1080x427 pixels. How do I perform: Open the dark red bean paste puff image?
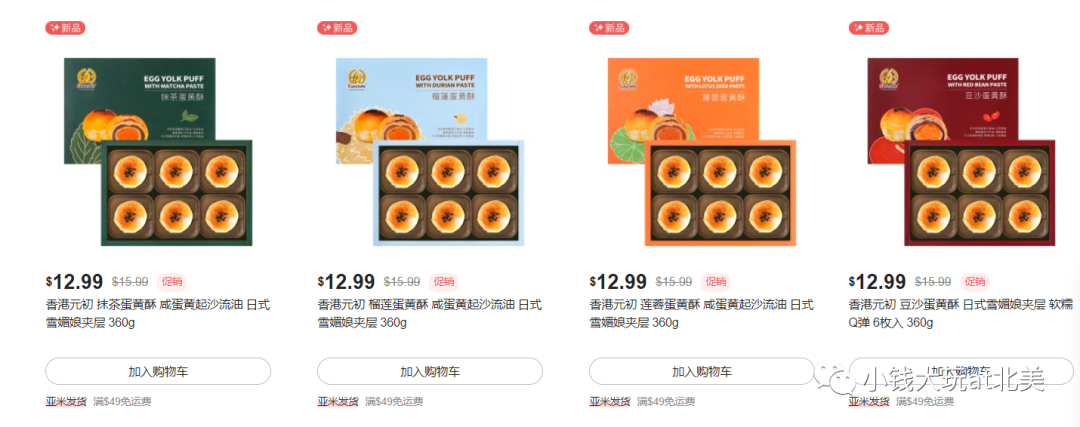click(962, 152)
